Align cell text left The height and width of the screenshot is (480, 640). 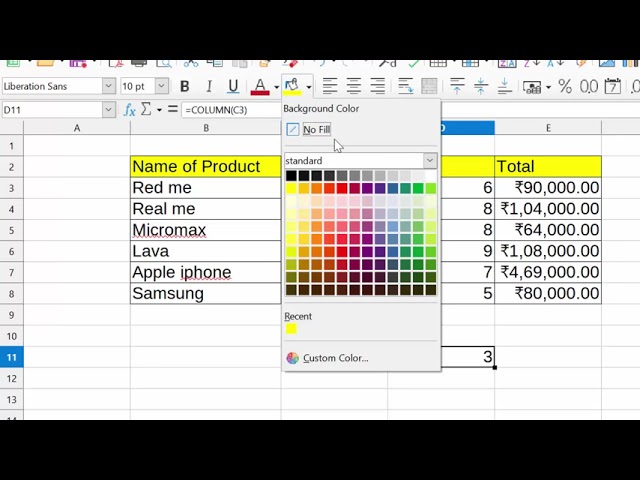pos(330,87)
